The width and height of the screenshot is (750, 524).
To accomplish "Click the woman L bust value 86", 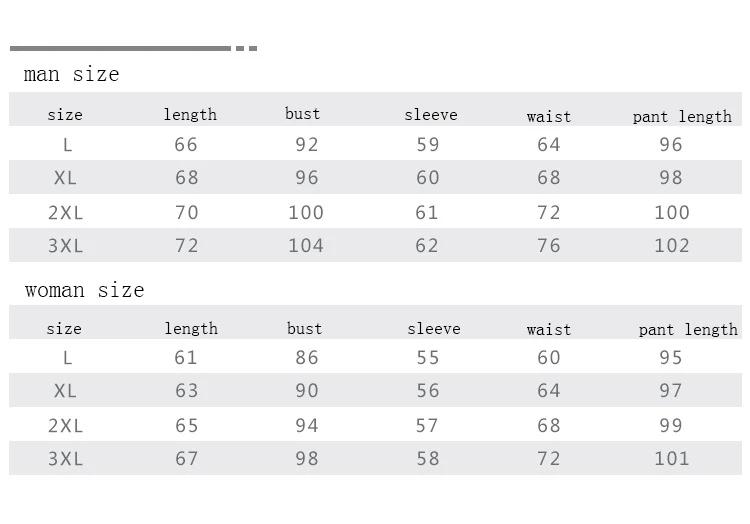I will pos(306,358).
